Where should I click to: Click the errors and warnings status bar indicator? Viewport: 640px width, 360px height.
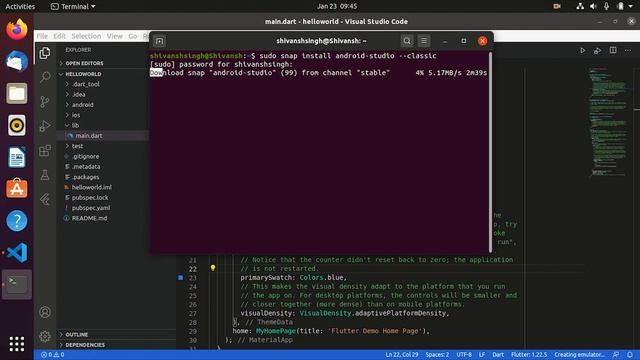point(53,355)
